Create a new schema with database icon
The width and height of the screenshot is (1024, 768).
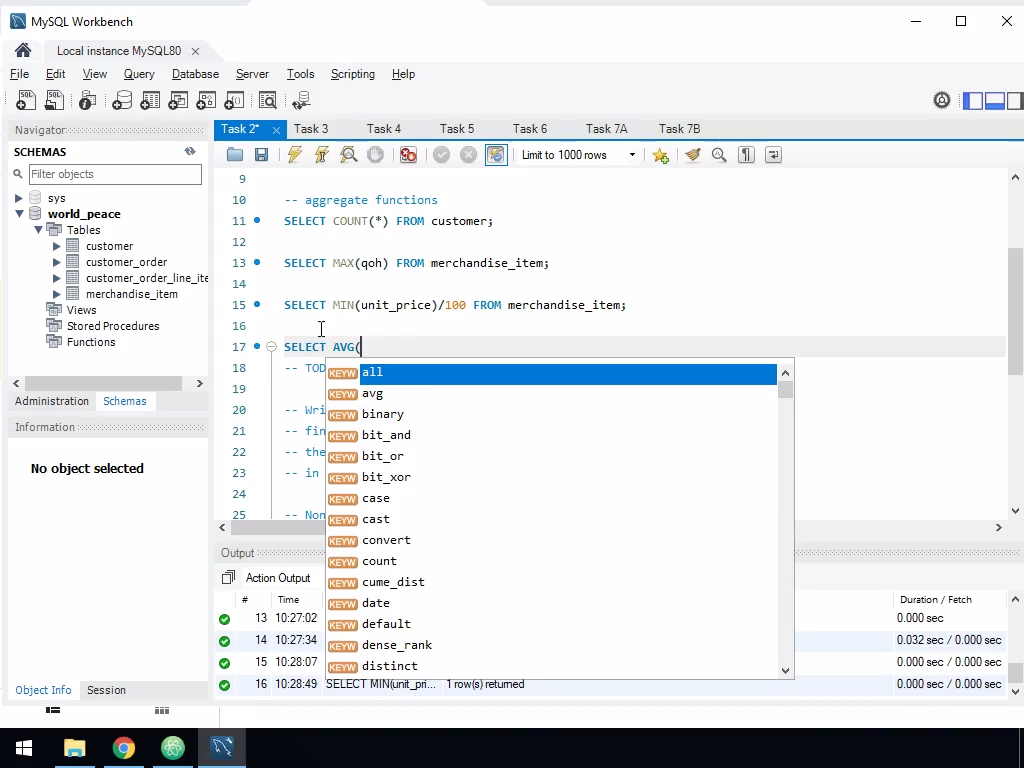tap(122, 100)
